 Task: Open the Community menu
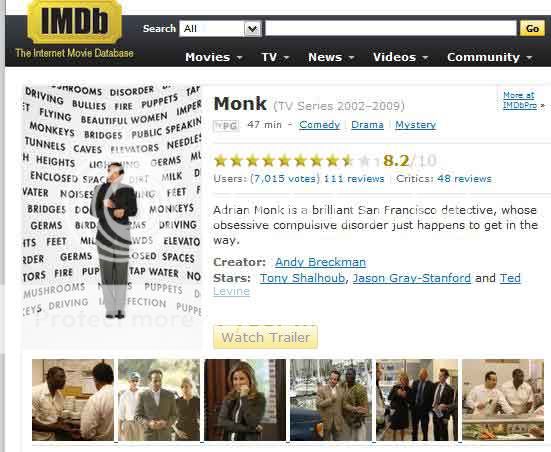coord(490,57)
